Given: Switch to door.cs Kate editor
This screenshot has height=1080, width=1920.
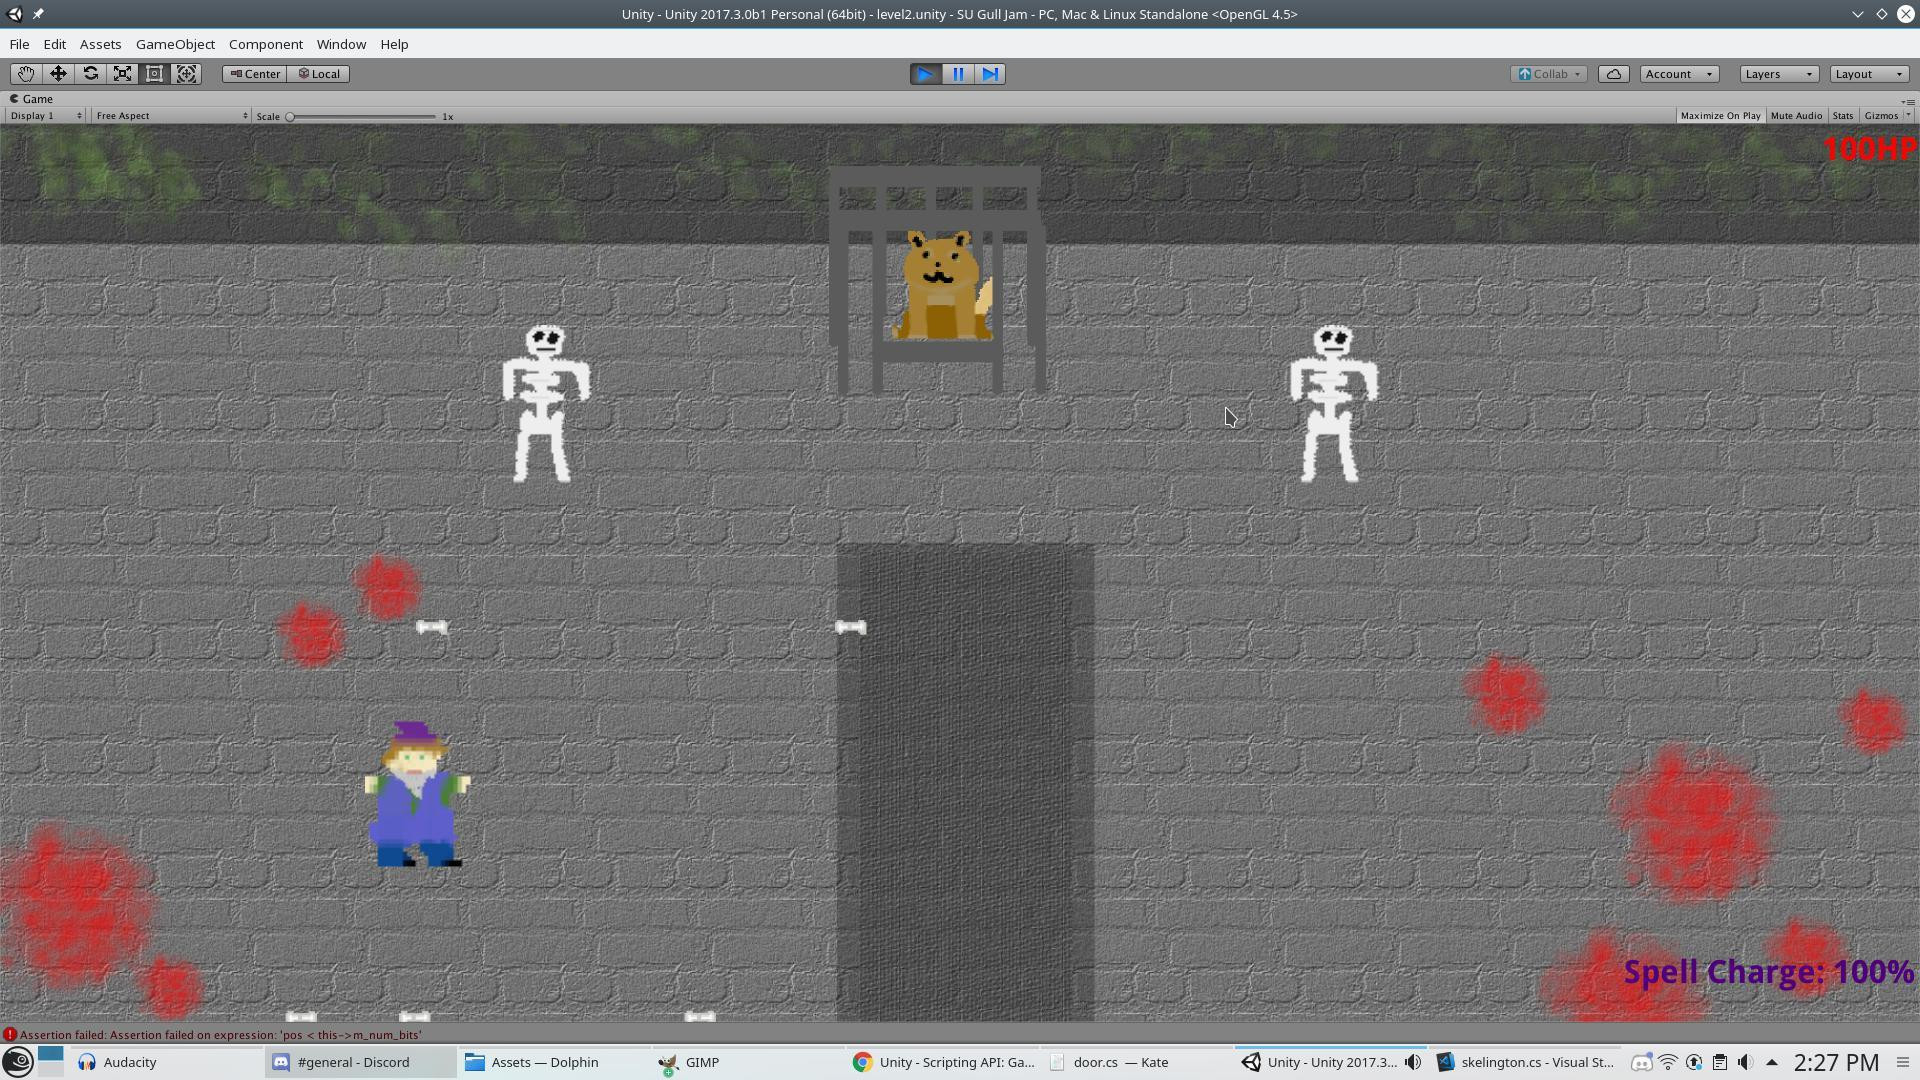Looking at the screenshot, I should coord(1137,1062).
